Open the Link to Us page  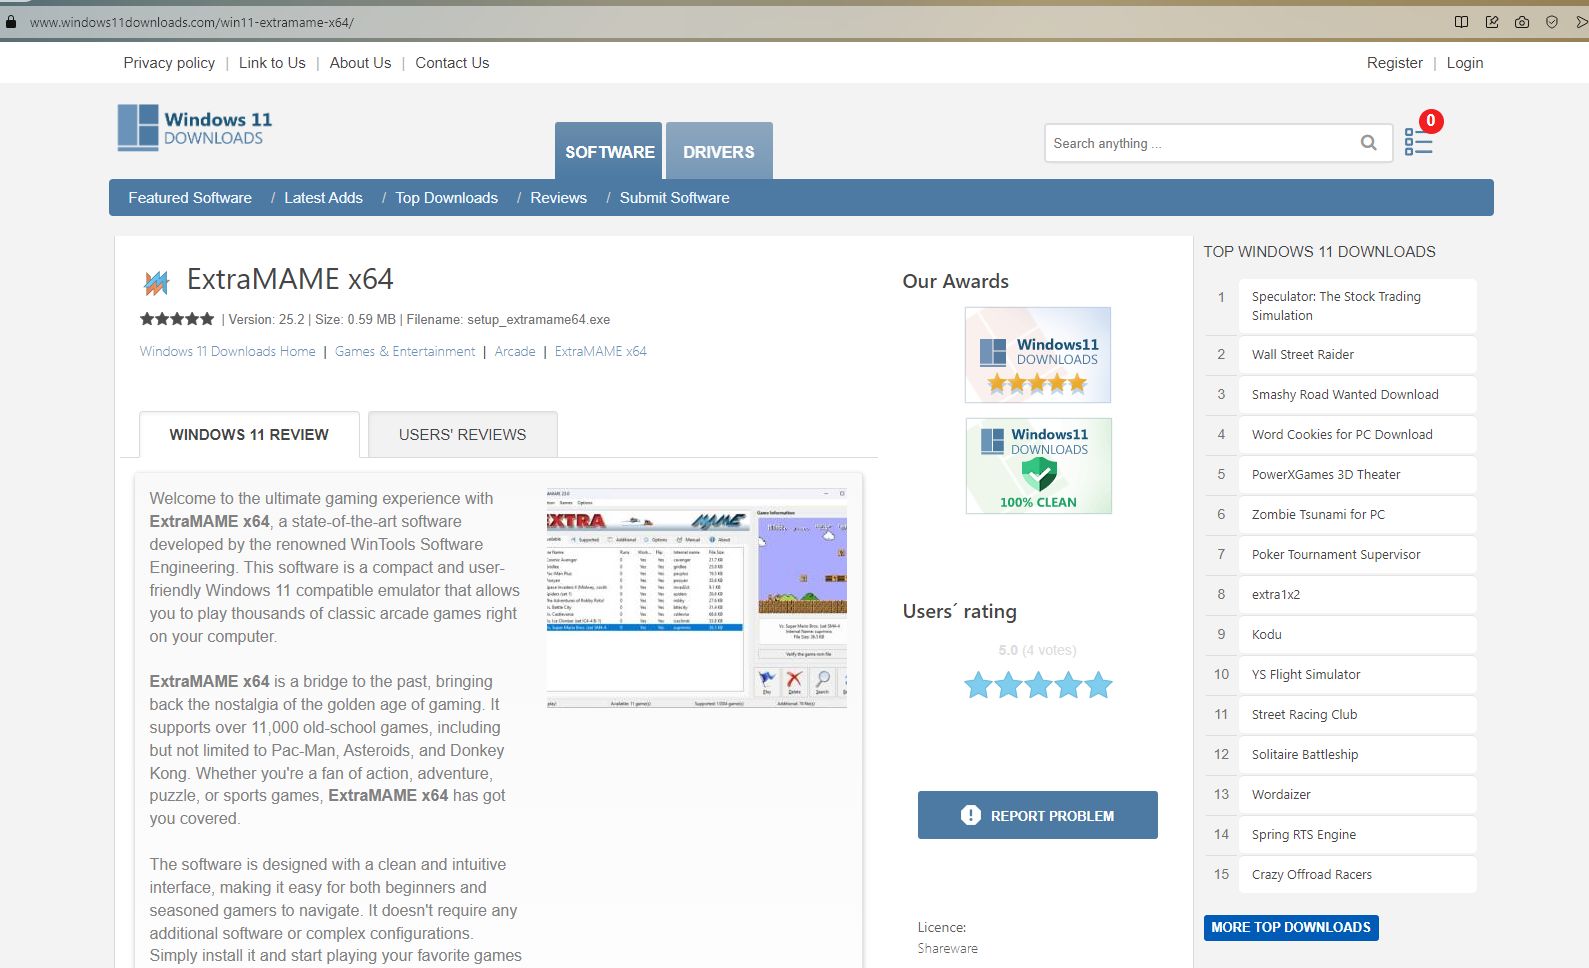click(x=272, y=63)
